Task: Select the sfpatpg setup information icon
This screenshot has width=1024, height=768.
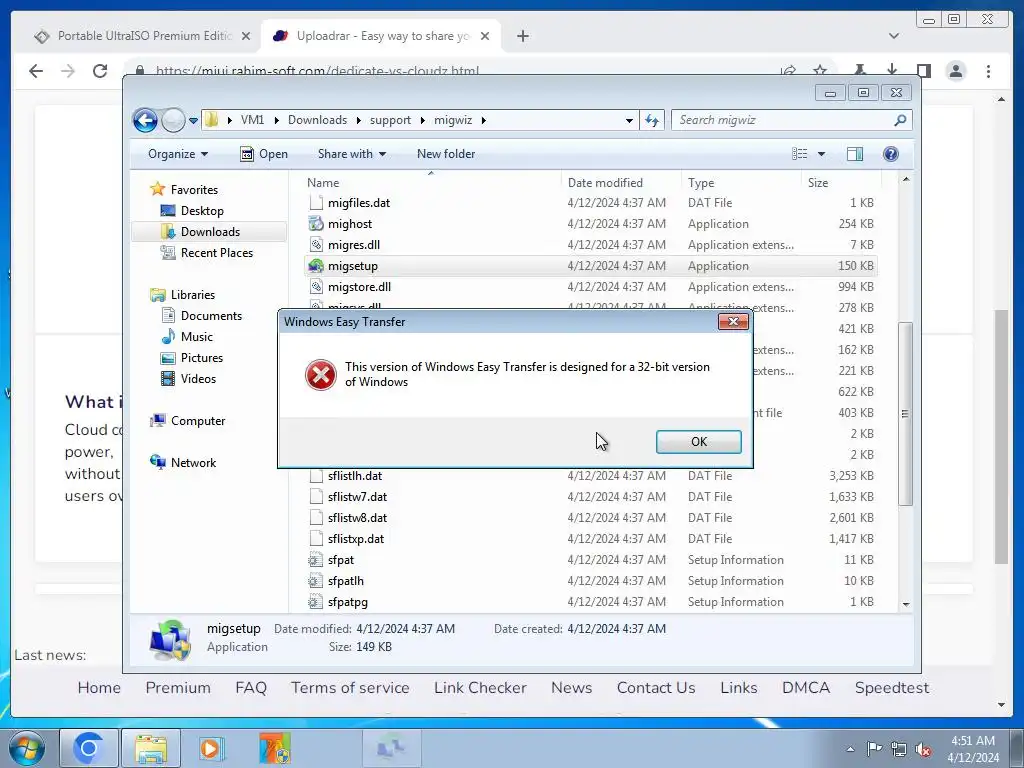Action: pyautogui.click(x=316, y=601)
